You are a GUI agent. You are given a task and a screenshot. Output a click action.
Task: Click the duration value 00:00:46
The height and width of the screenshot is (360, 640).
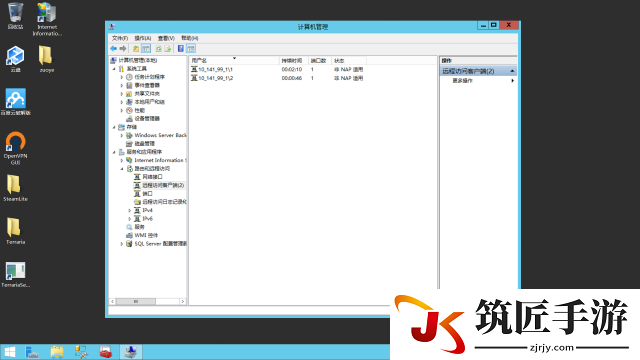[292, 78]
